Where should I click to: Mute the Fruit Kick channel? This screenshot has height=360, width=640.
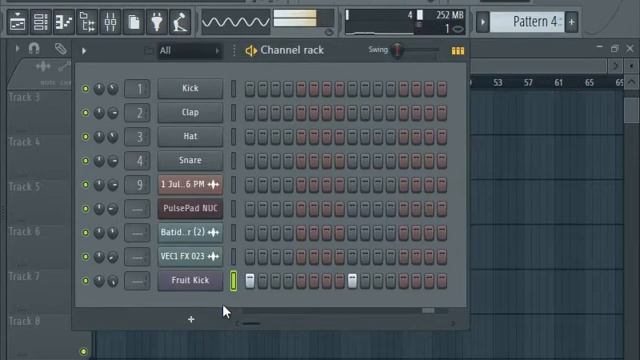click(85, 281)
